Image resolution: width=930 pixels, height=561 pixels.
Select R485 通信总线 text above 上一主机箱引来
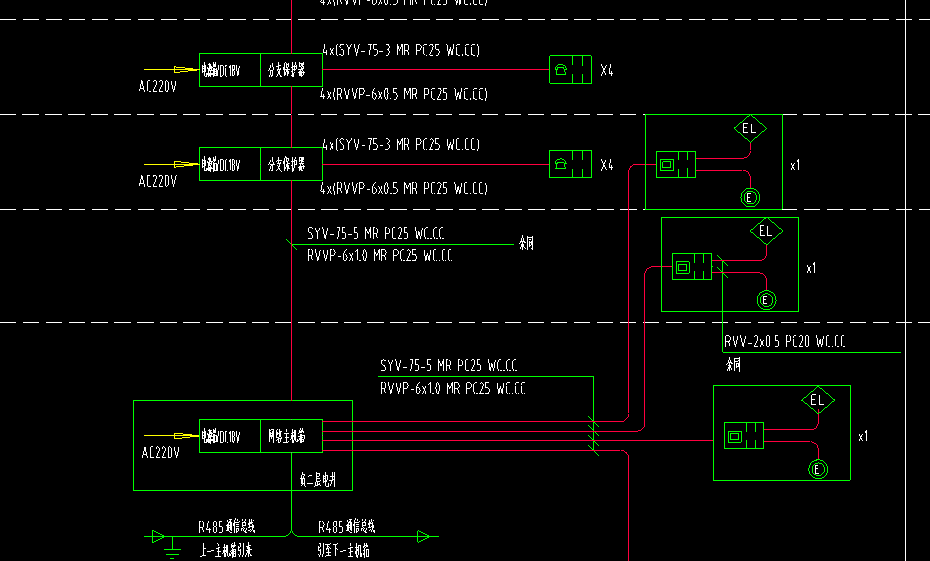point(227,527)
